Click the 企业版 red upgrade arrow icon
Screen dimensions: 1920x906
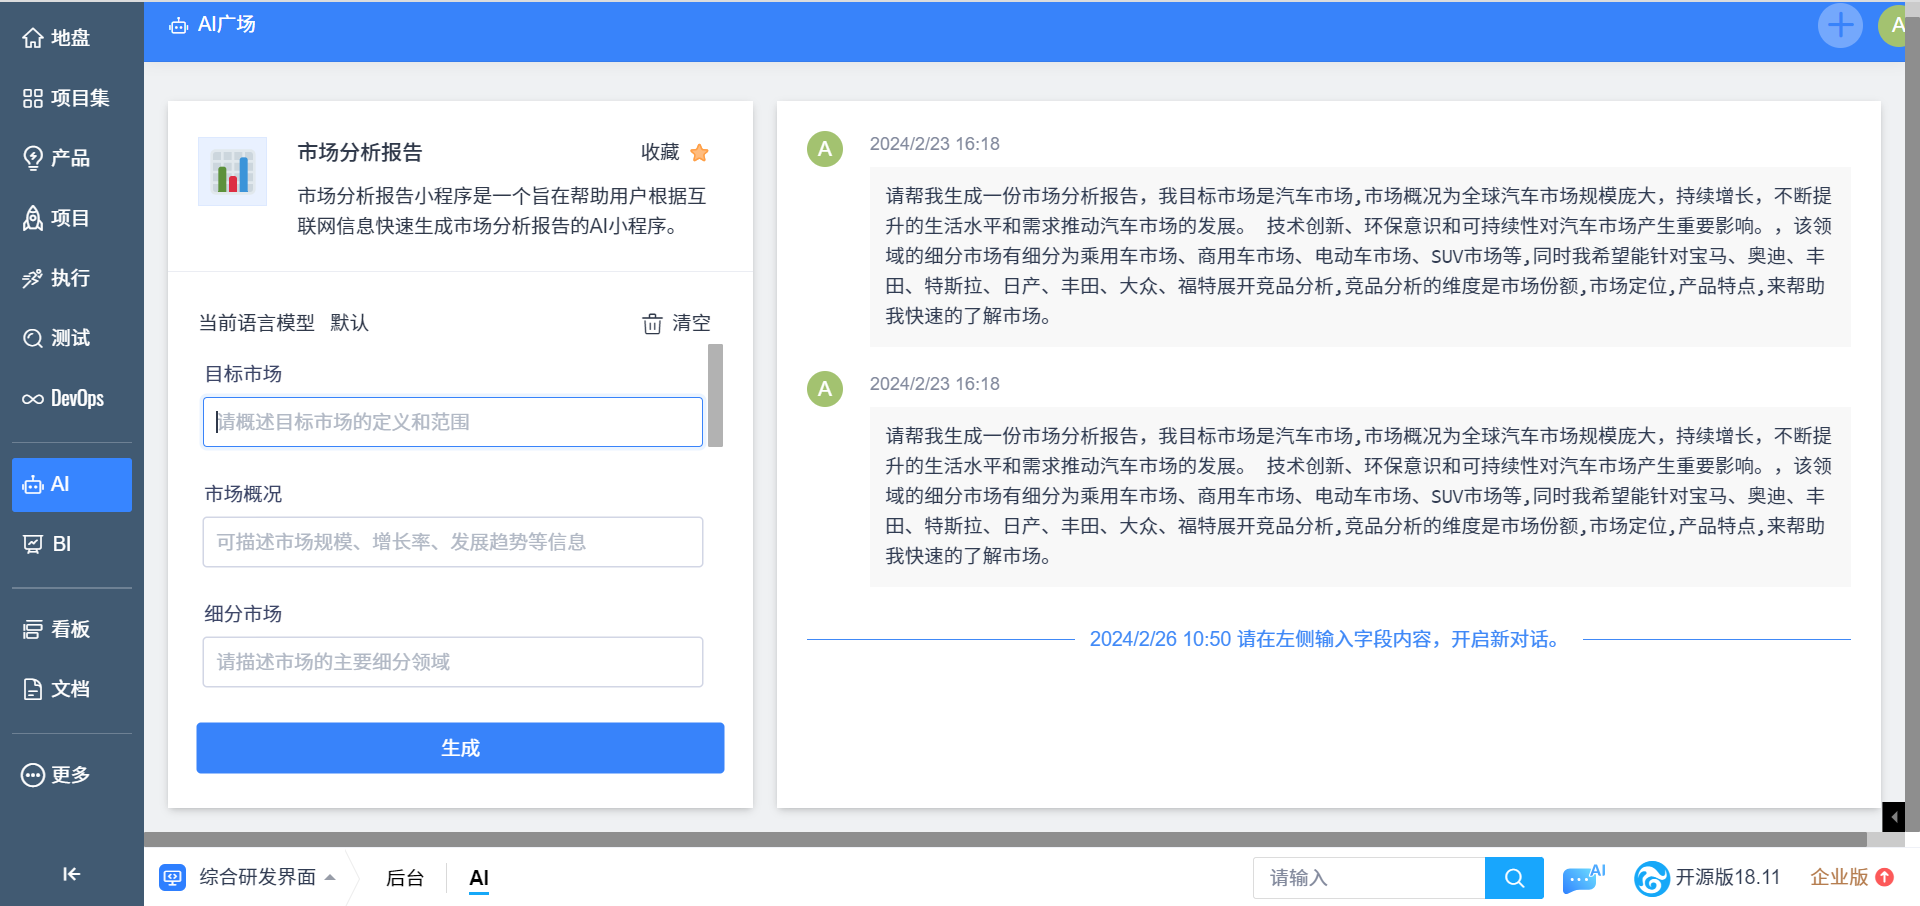tap(1885, 877)
